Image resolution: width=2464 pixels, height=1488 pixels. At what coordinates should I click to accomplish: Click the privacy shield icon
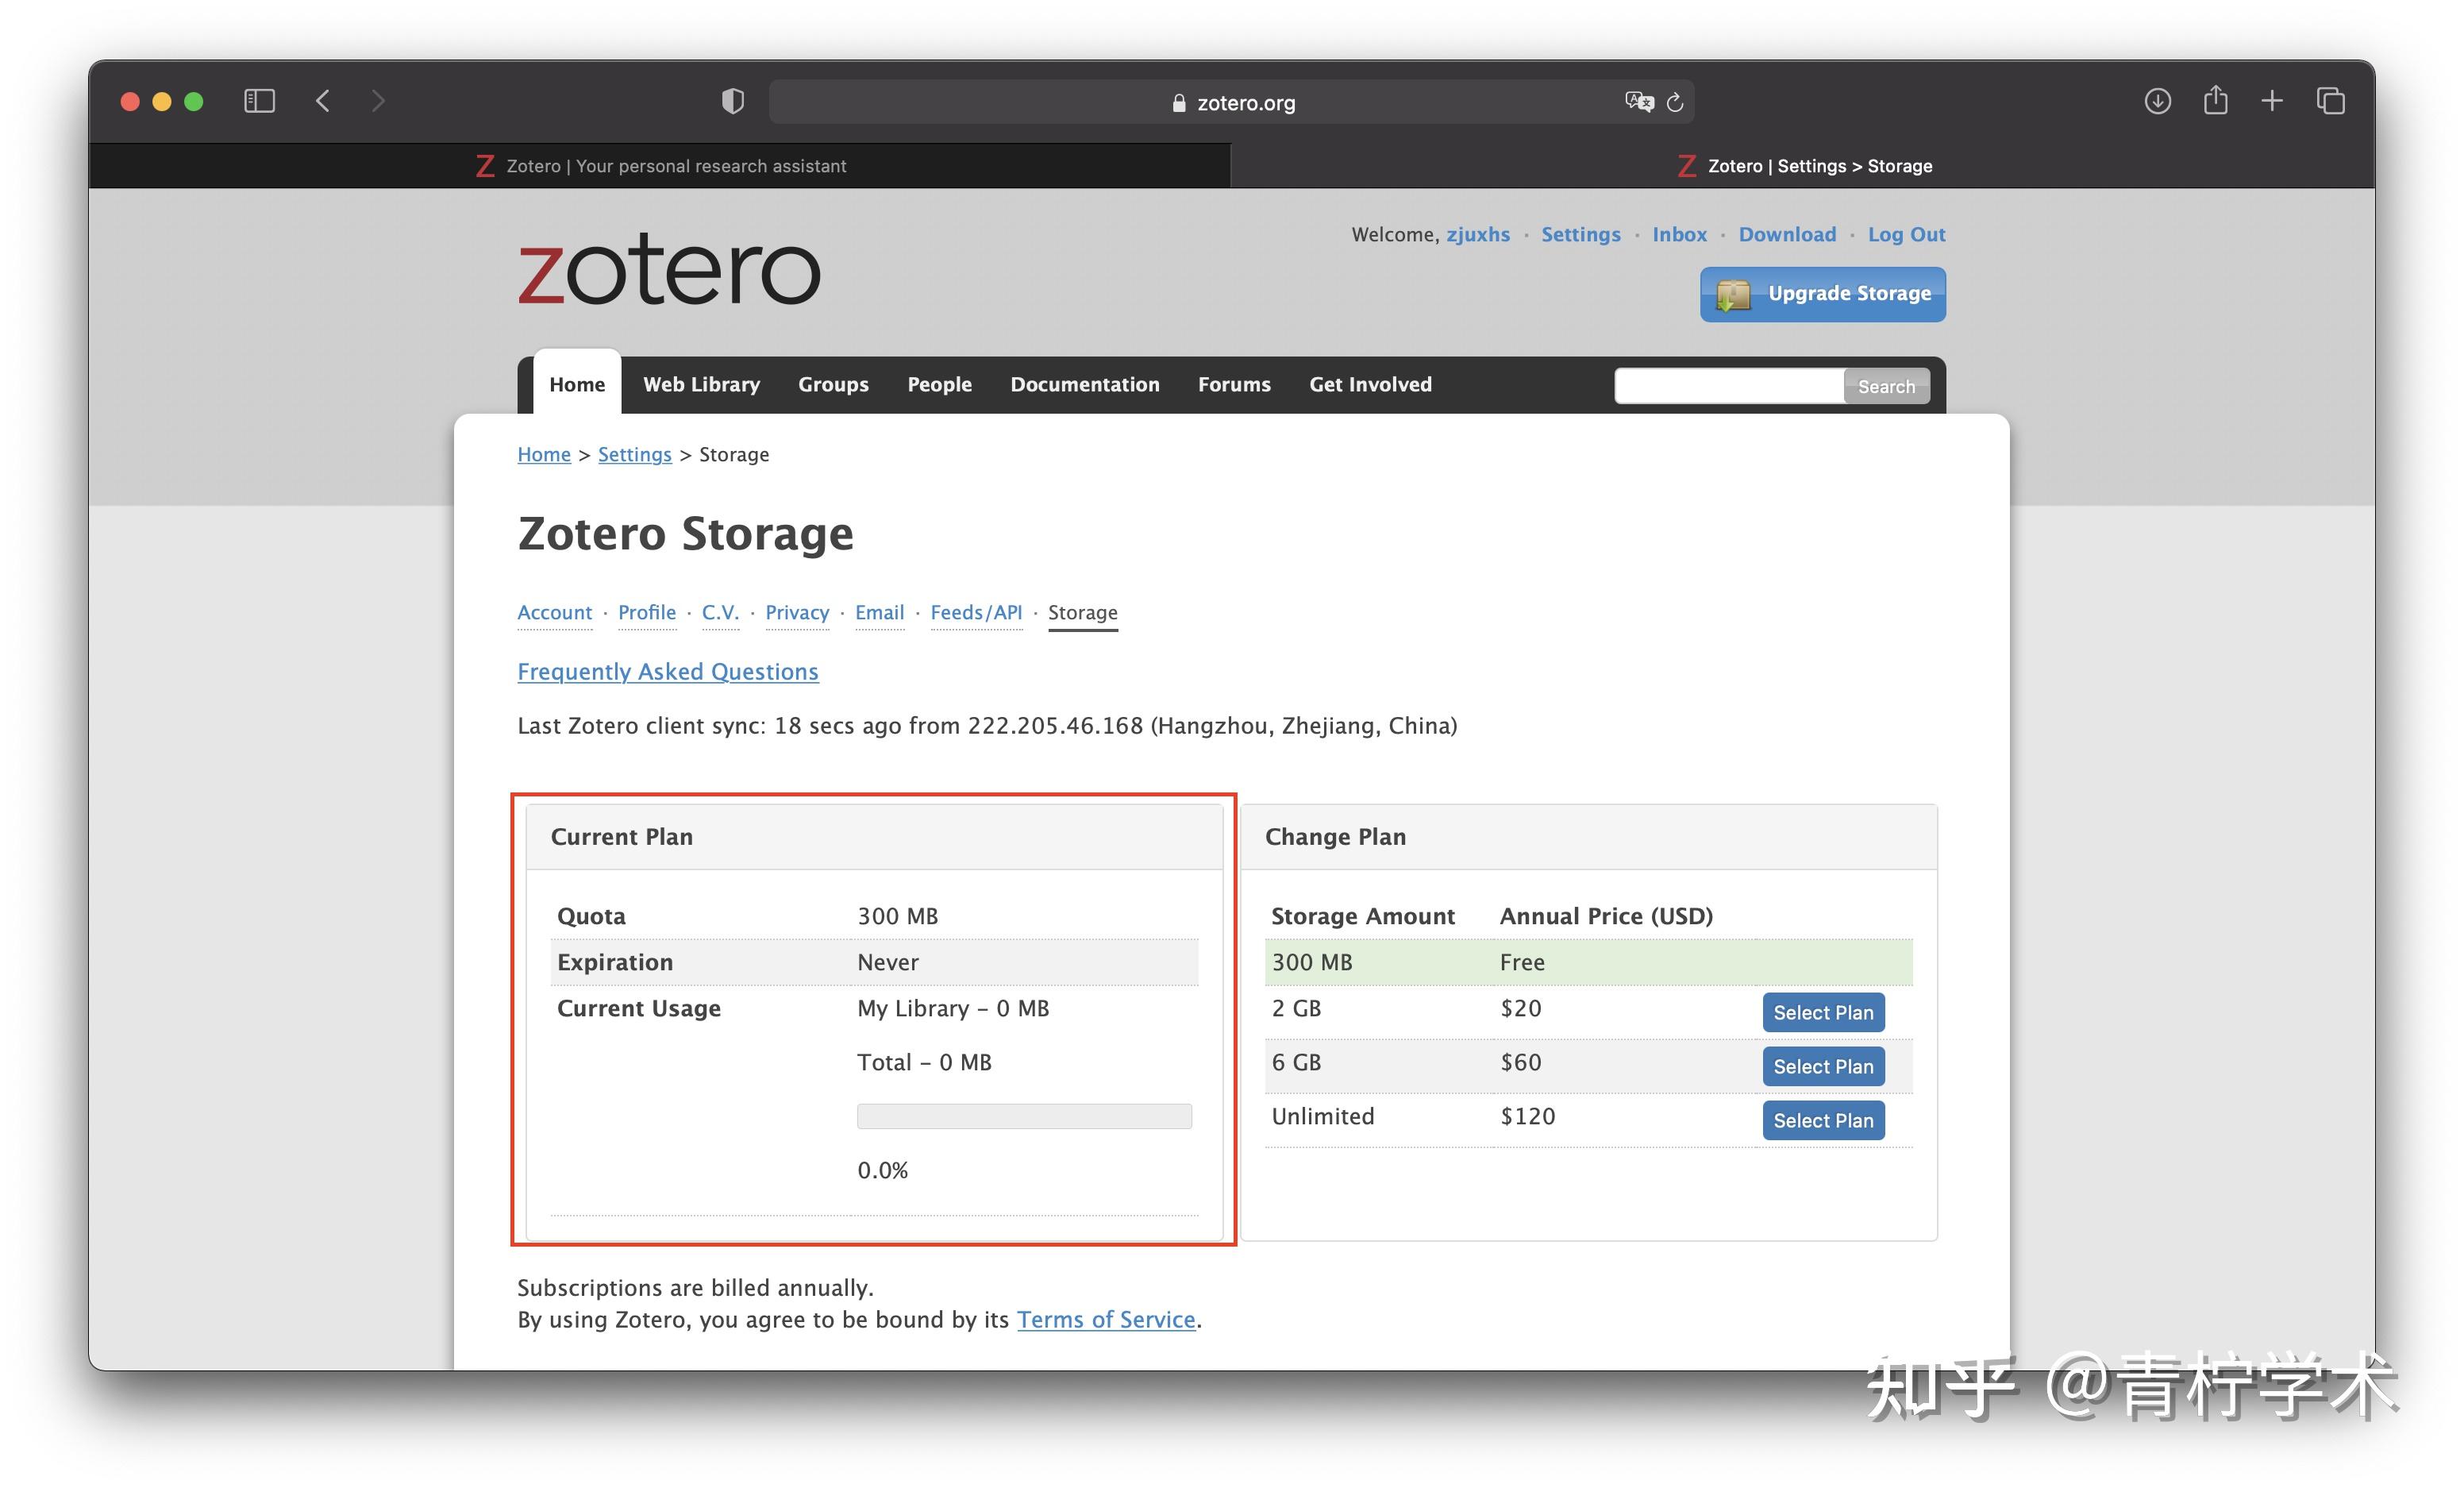(733, 101)
